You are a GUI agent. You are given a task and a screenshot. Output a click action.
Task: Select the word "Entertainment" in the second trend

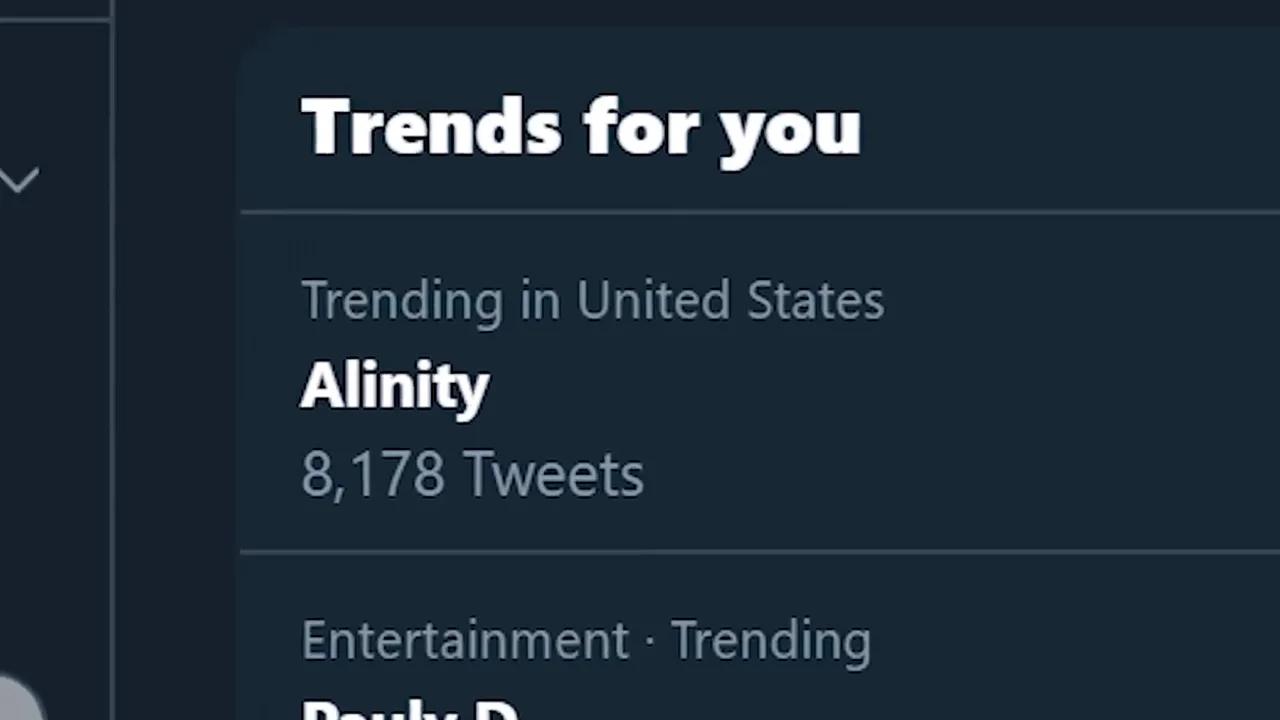pos(465,640)
